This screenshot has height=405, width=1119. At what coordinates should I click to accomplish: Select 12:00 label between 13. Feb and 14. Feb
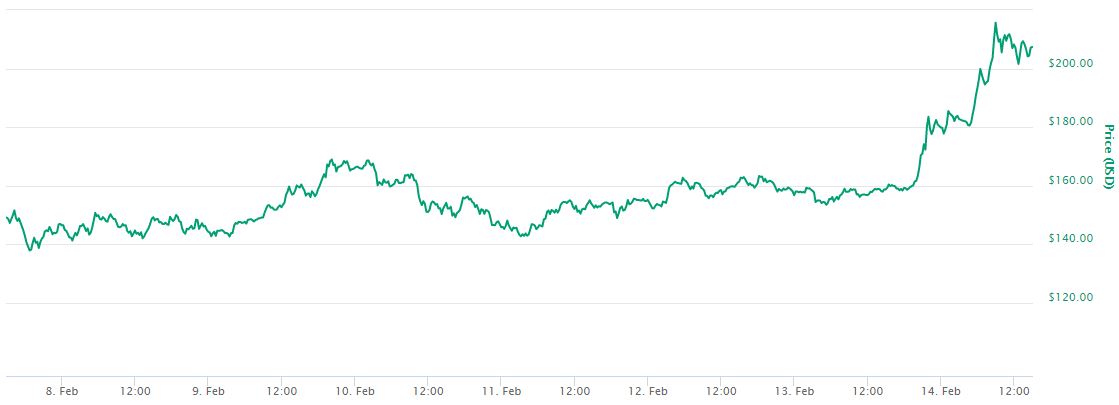pos(867,390)
